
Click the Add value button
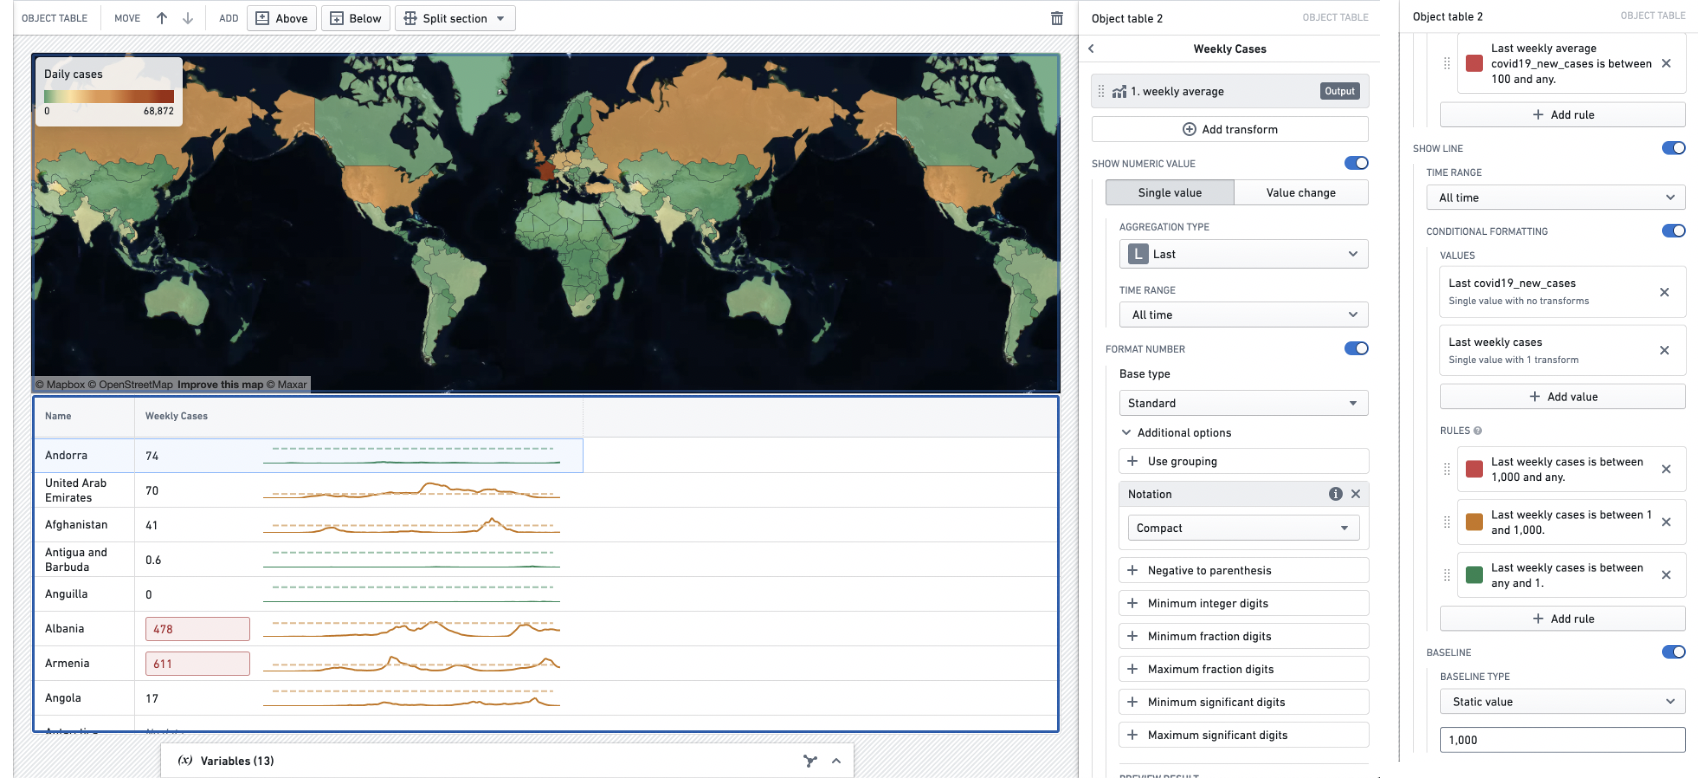click(x=1563, y=397)
